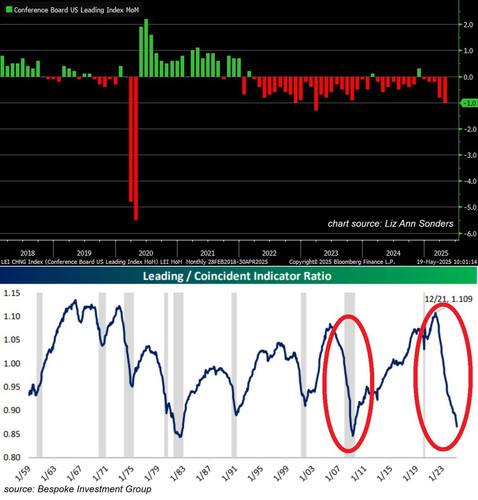Click the "1/79" x-axis date label
The height and width of the screenshot is (500, 478).
pyautogui.click(x=152, y=473)
